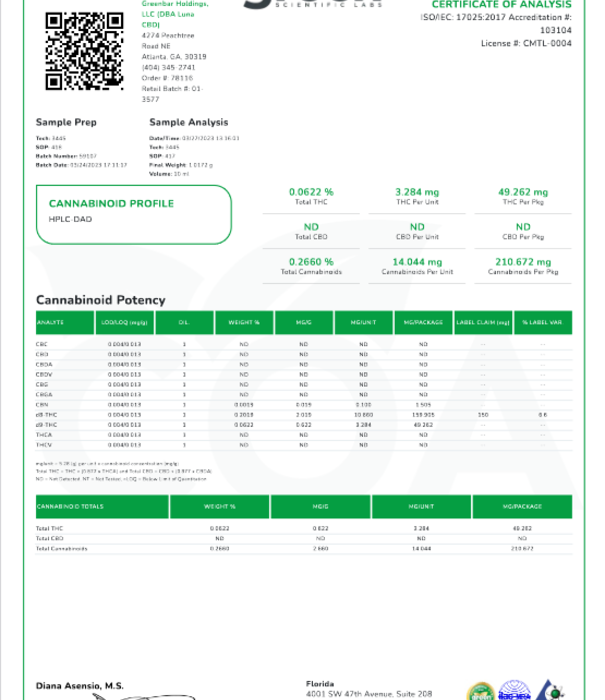This screenshot has width=605, height=700.
Task: Click the WEIGHT % header in Cannabinoid Potency
Action: coord(243,323)
